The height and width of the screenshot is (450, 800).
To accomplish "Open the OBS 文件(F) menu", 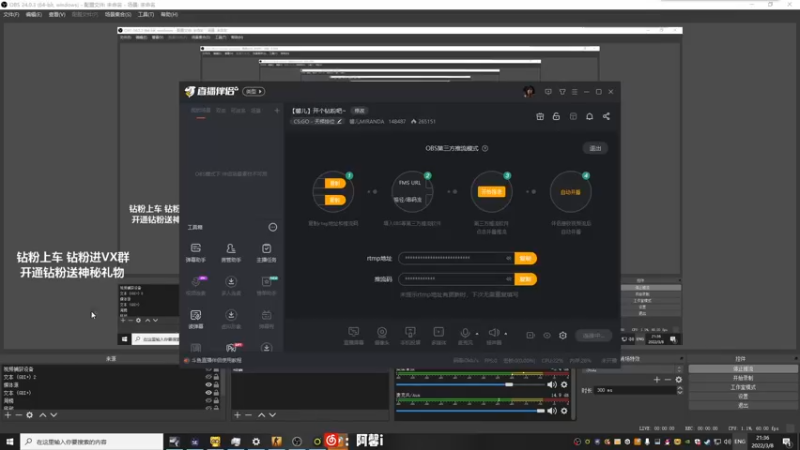I will point(11,15).
